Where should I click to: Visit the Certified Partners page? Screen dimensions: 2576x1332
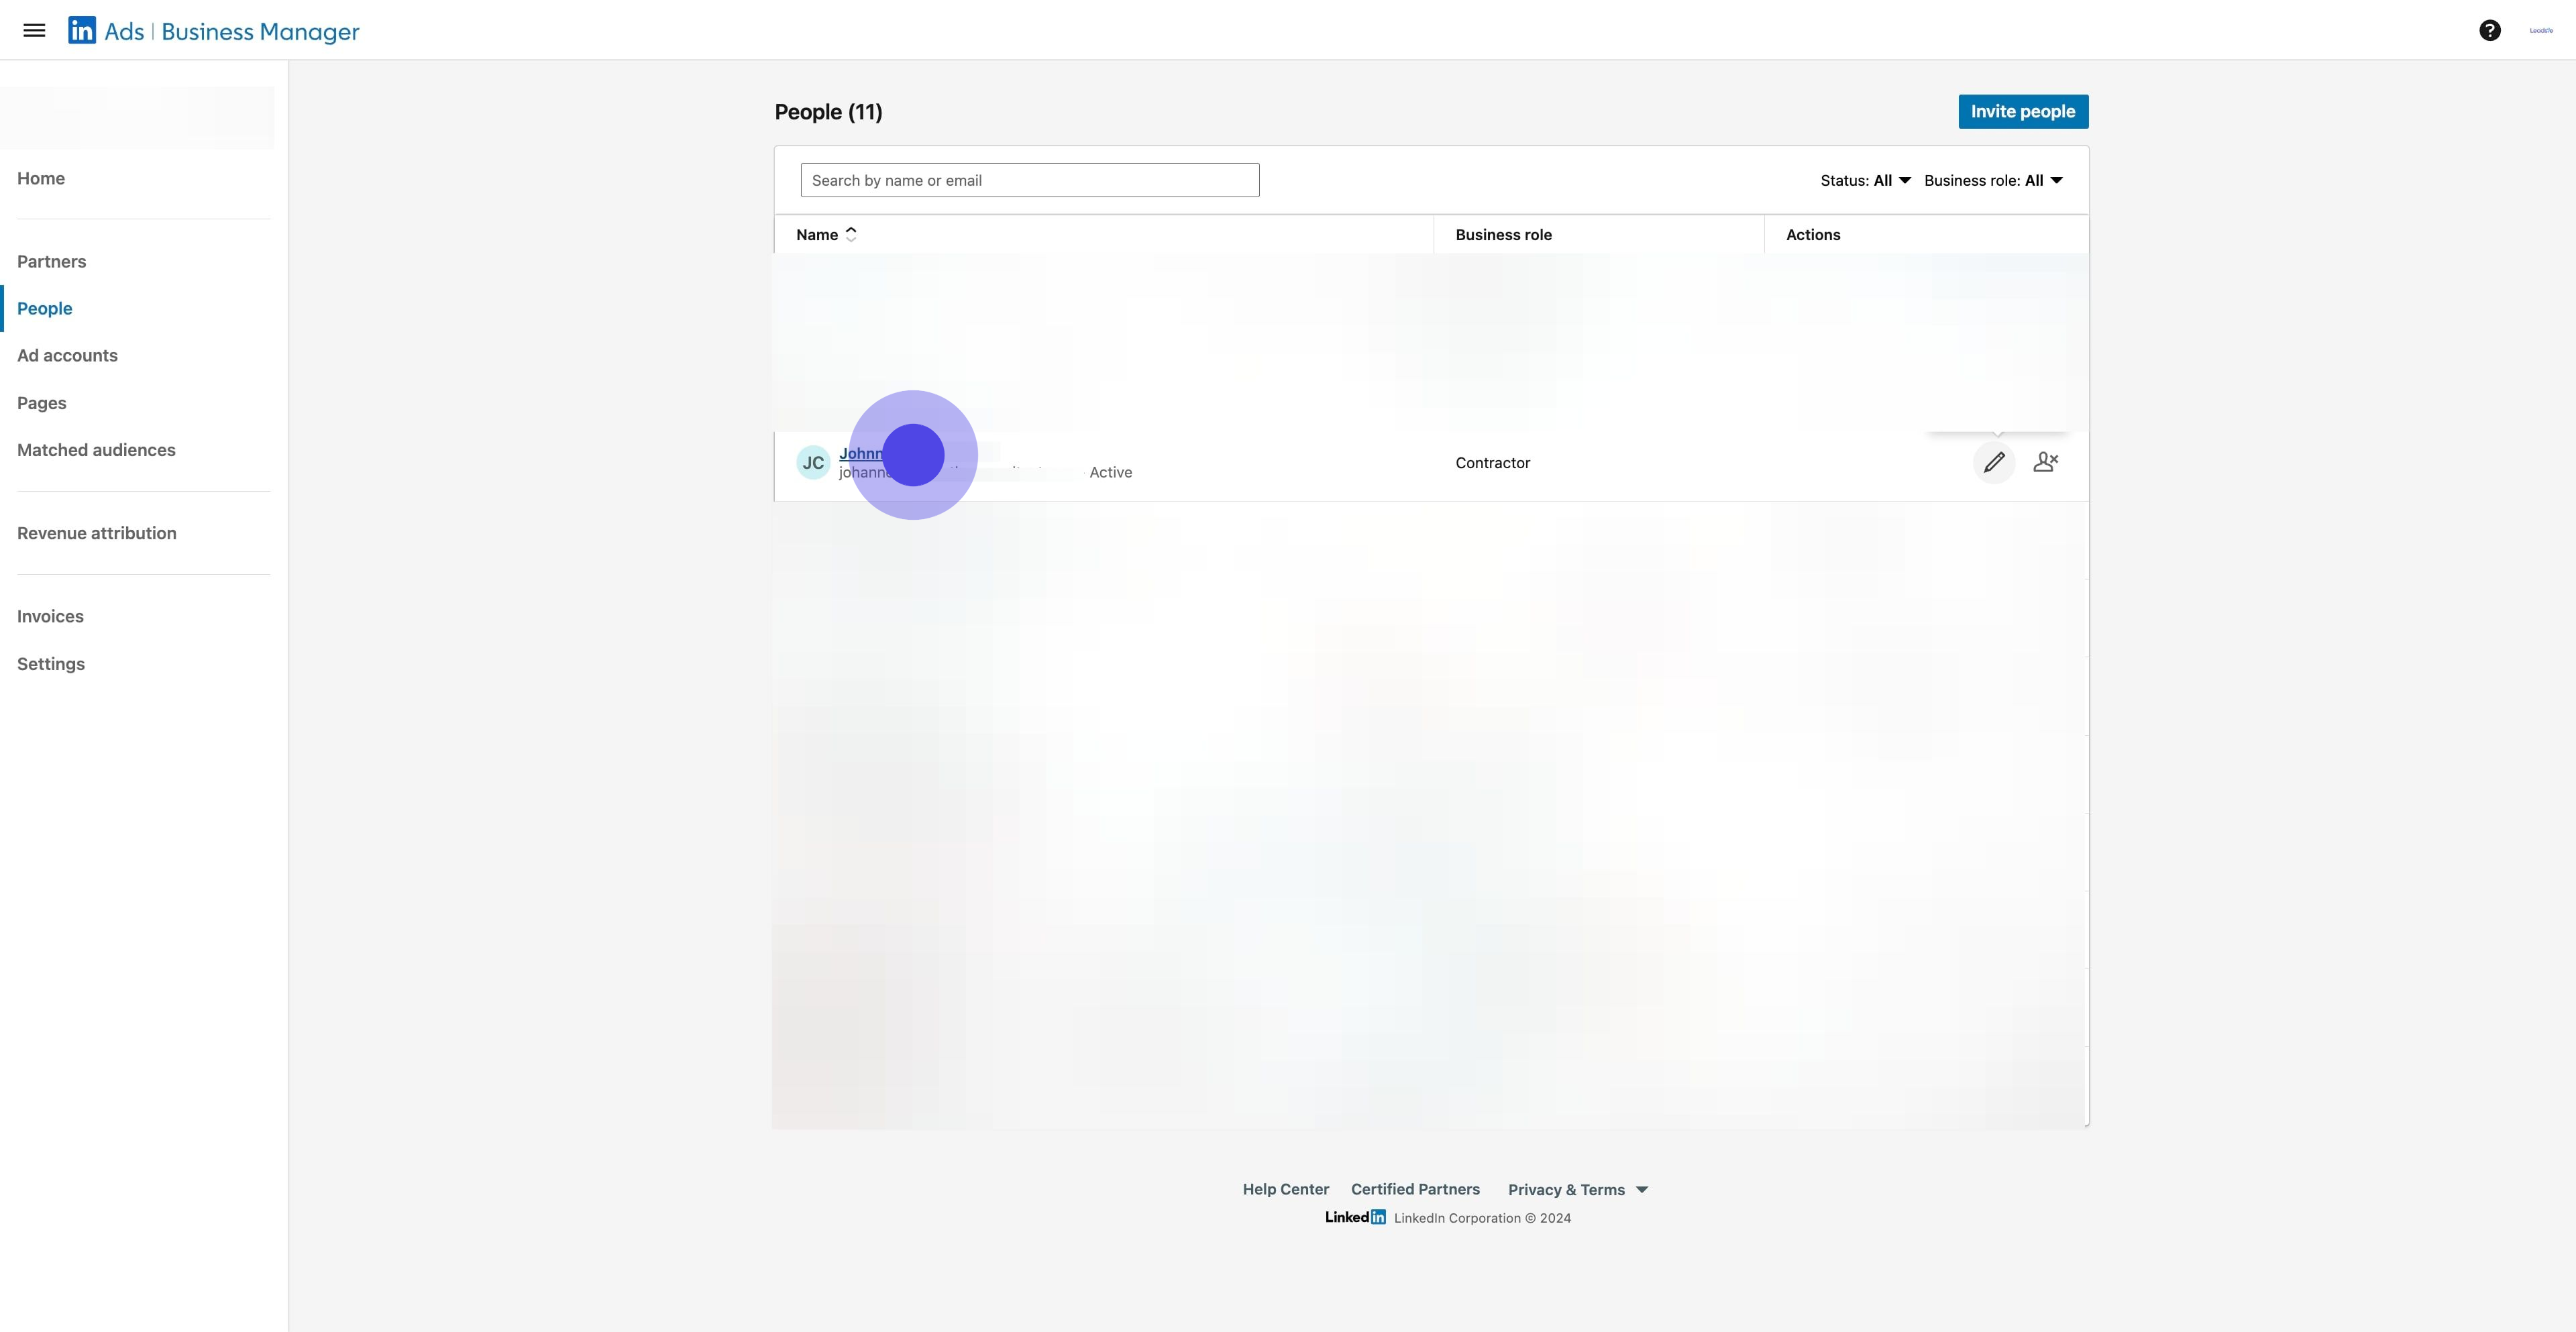[x=1415, y=1189]
